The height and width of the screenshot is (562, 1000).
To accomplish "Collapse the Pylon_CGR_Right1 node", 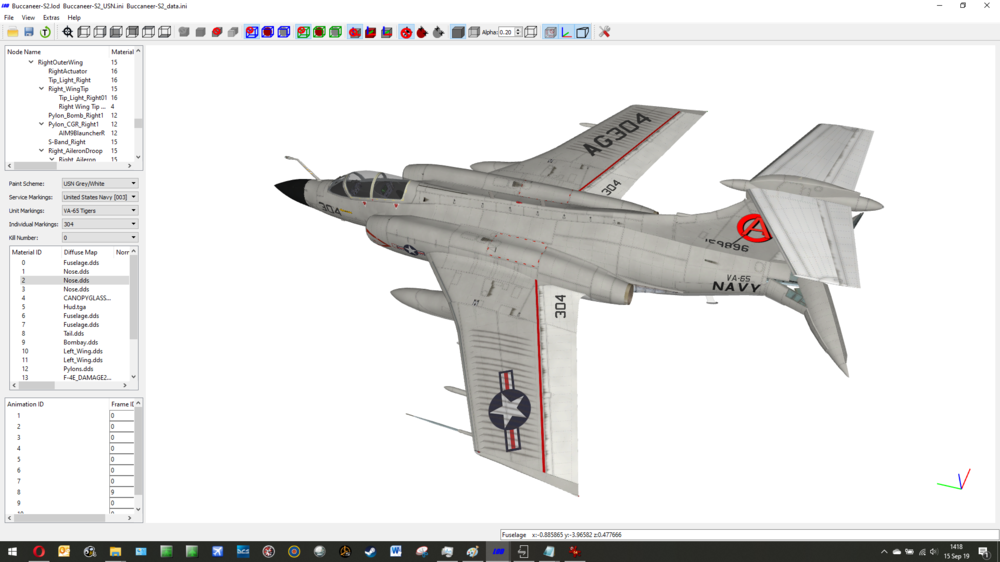I will [x=41, y=124].
